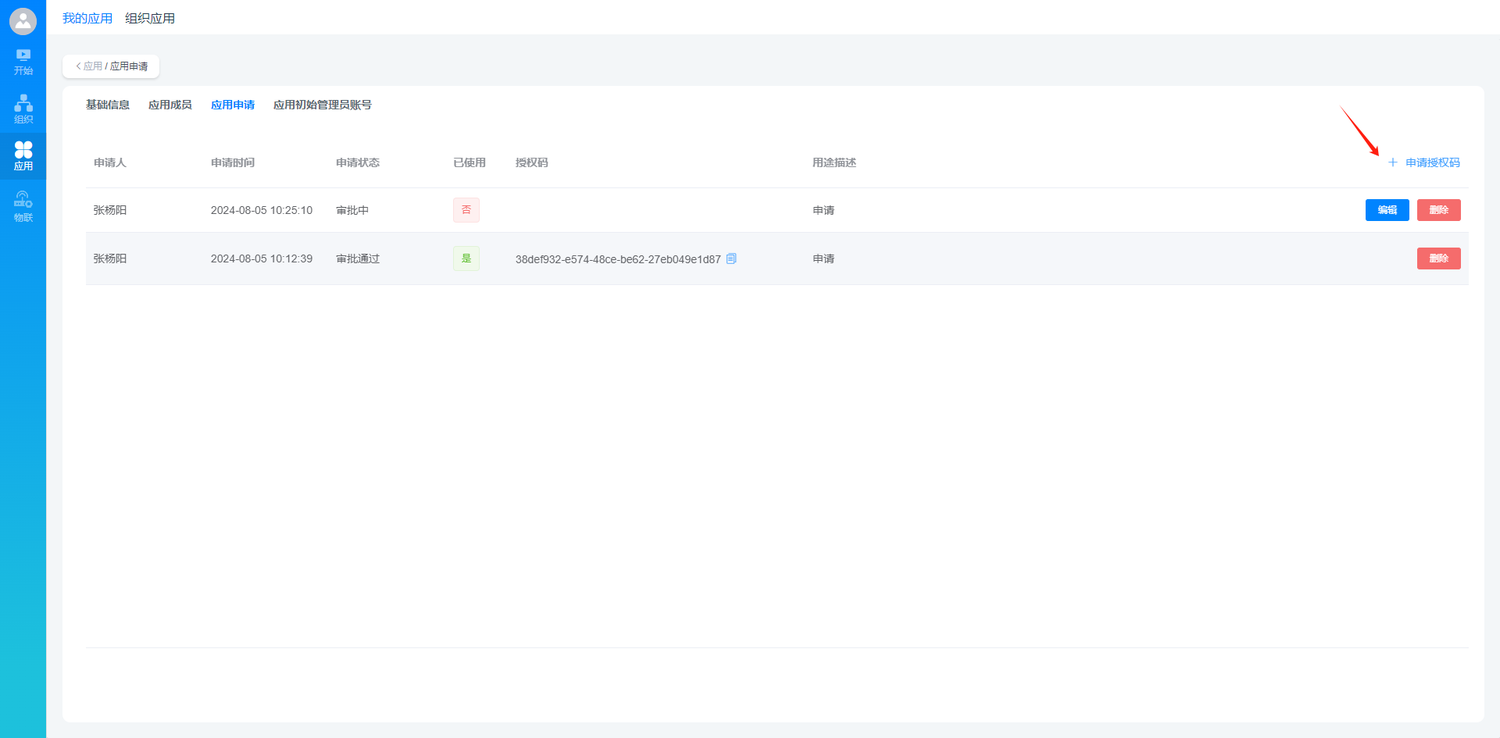The width and height of the screenshot is (1500, 738).
Task: Click the authorization code text 38def932
Action: click(617, 259)
